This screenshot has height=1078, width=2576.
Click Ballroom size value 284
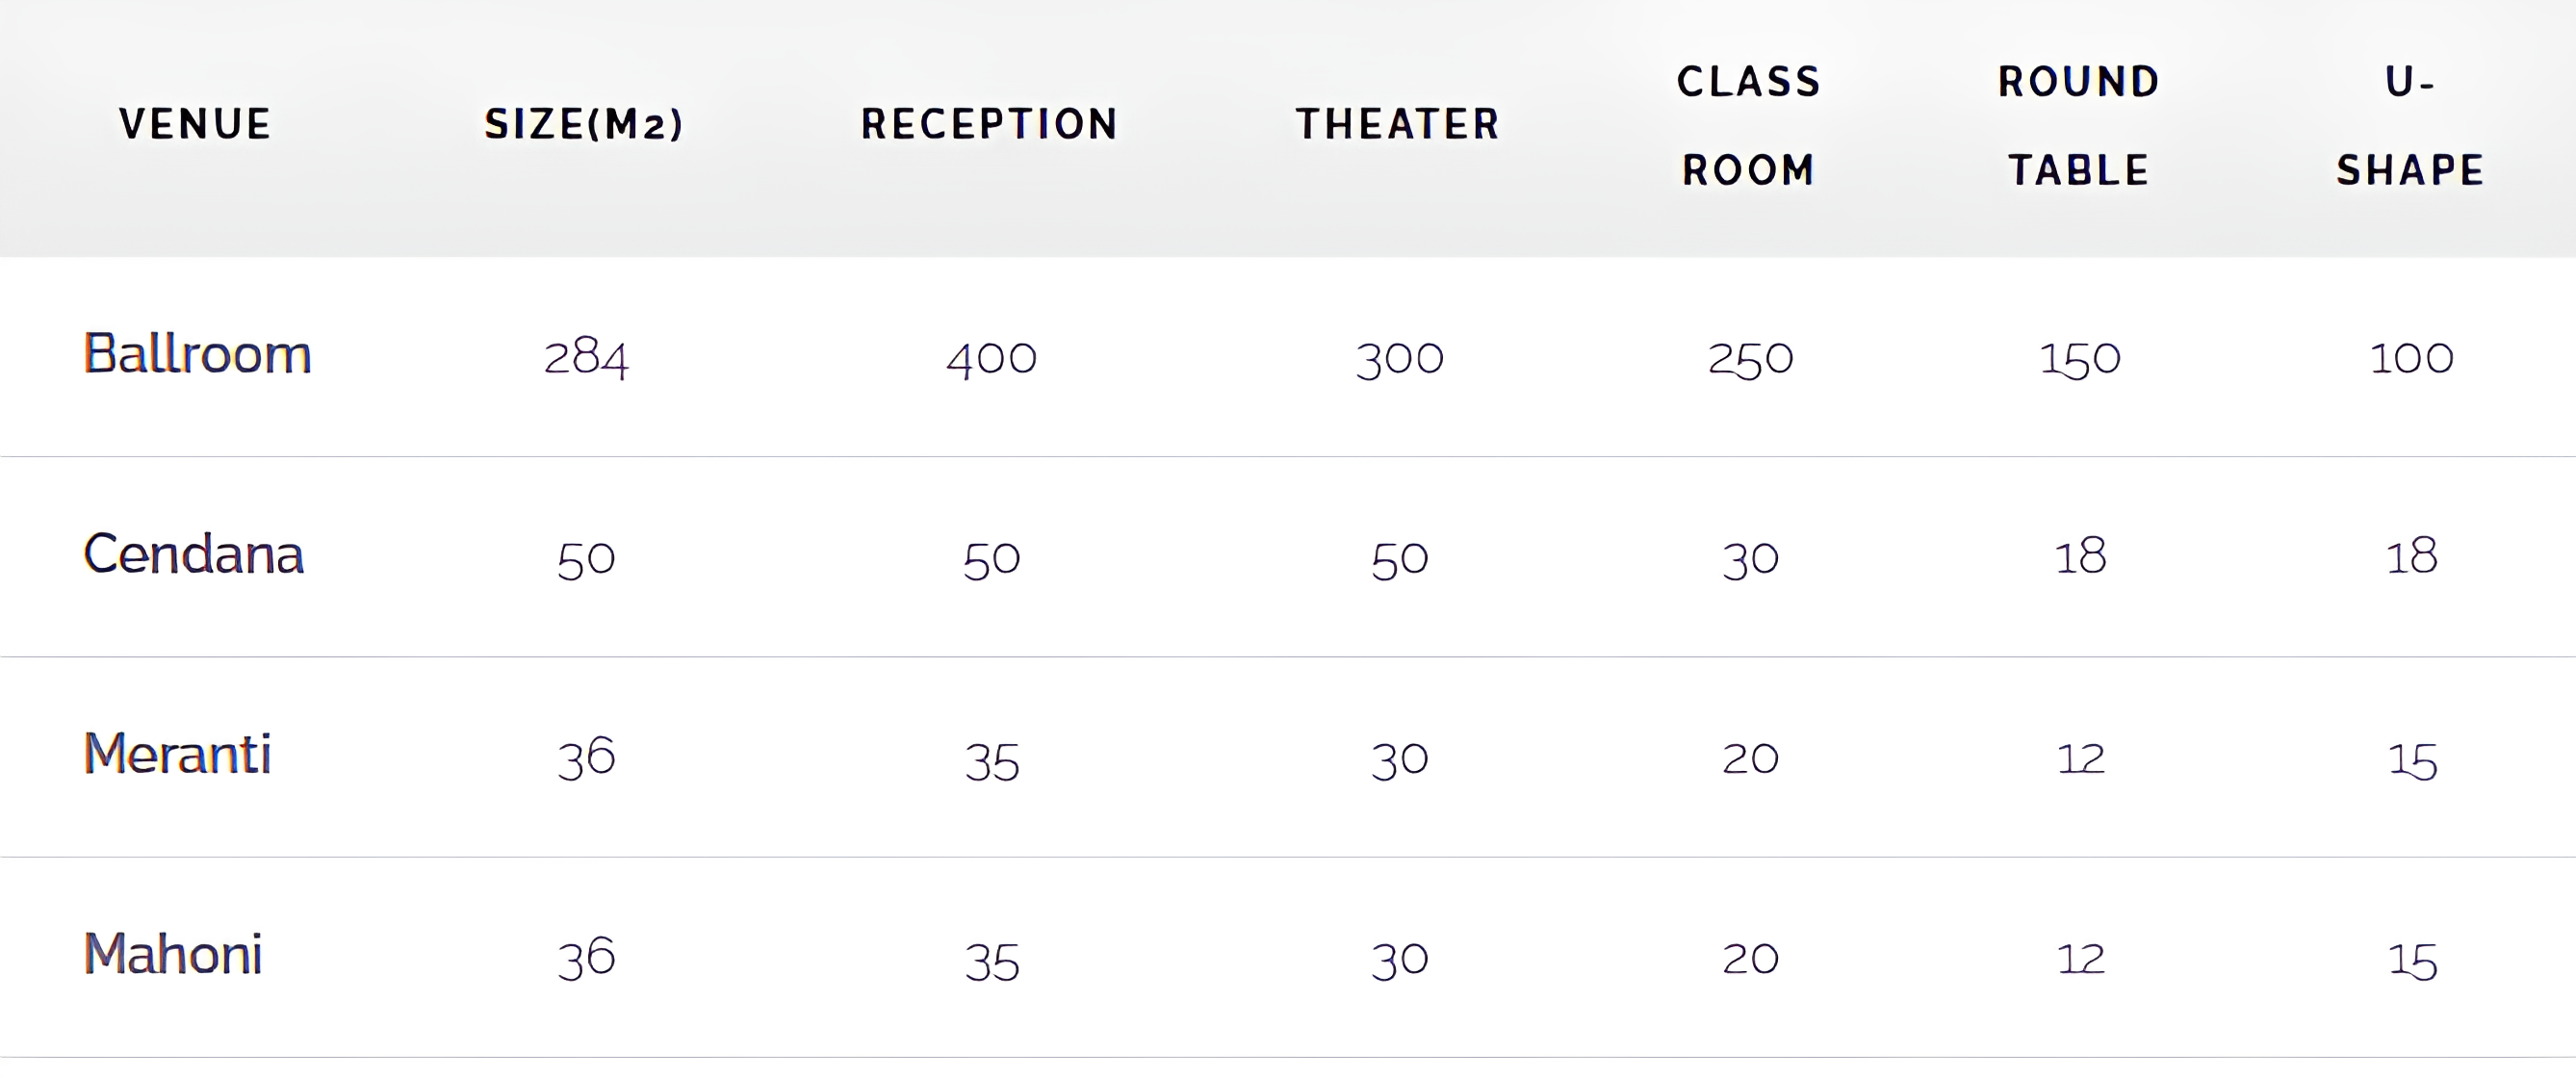[586, 358]
